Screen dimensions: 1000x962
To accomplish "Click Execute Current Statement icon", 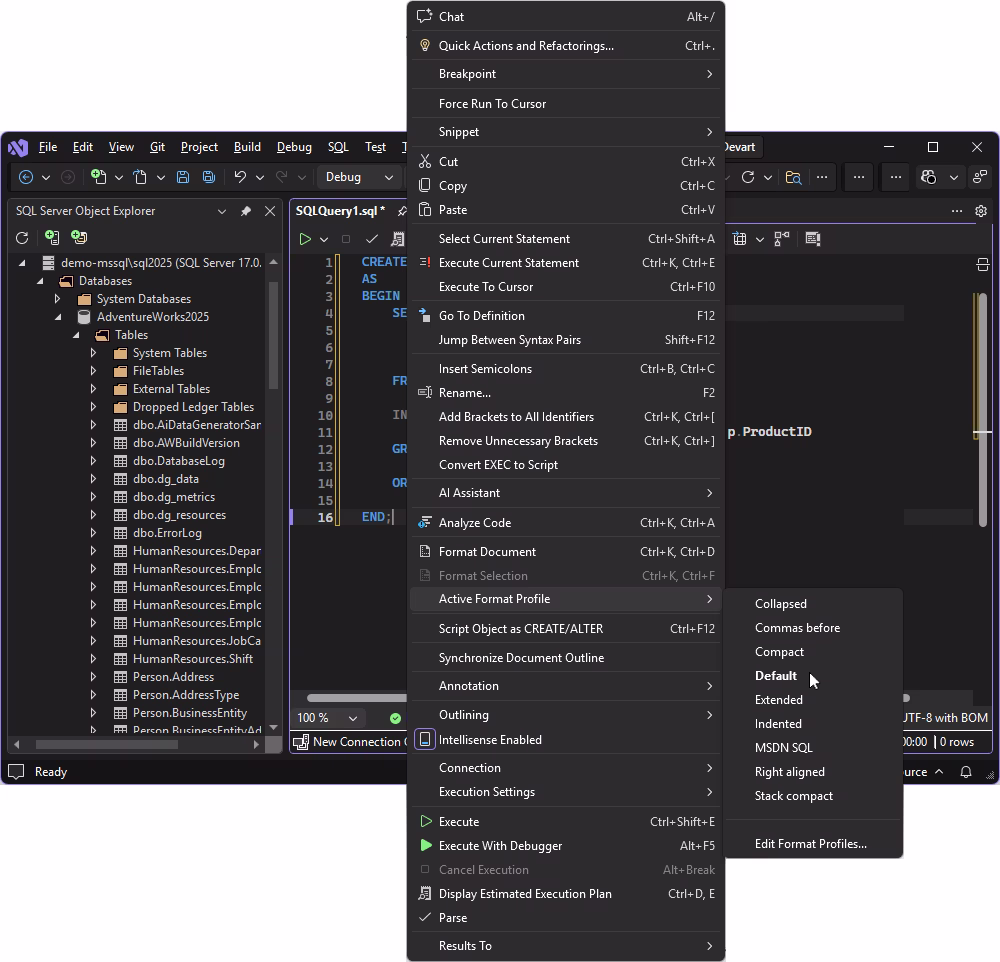I will [424, 262].
